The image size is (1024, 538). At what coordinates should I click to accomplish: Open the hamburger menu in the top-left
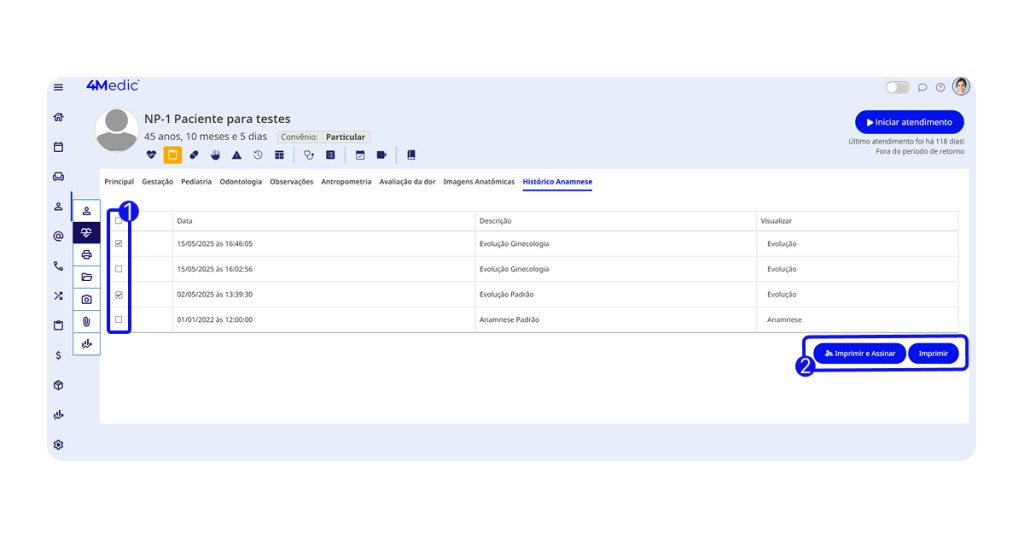[x=58, y=88]
